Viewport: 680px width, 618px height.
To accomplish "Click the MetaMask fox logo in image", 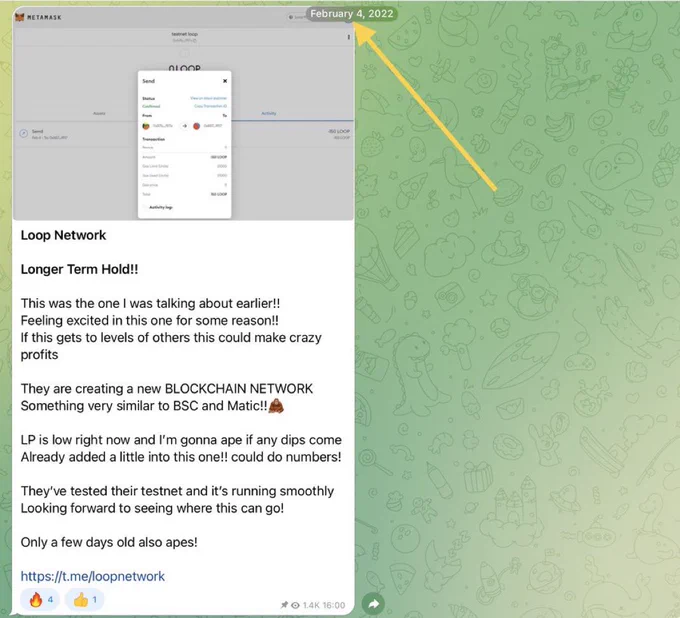I will click(20, 17).
